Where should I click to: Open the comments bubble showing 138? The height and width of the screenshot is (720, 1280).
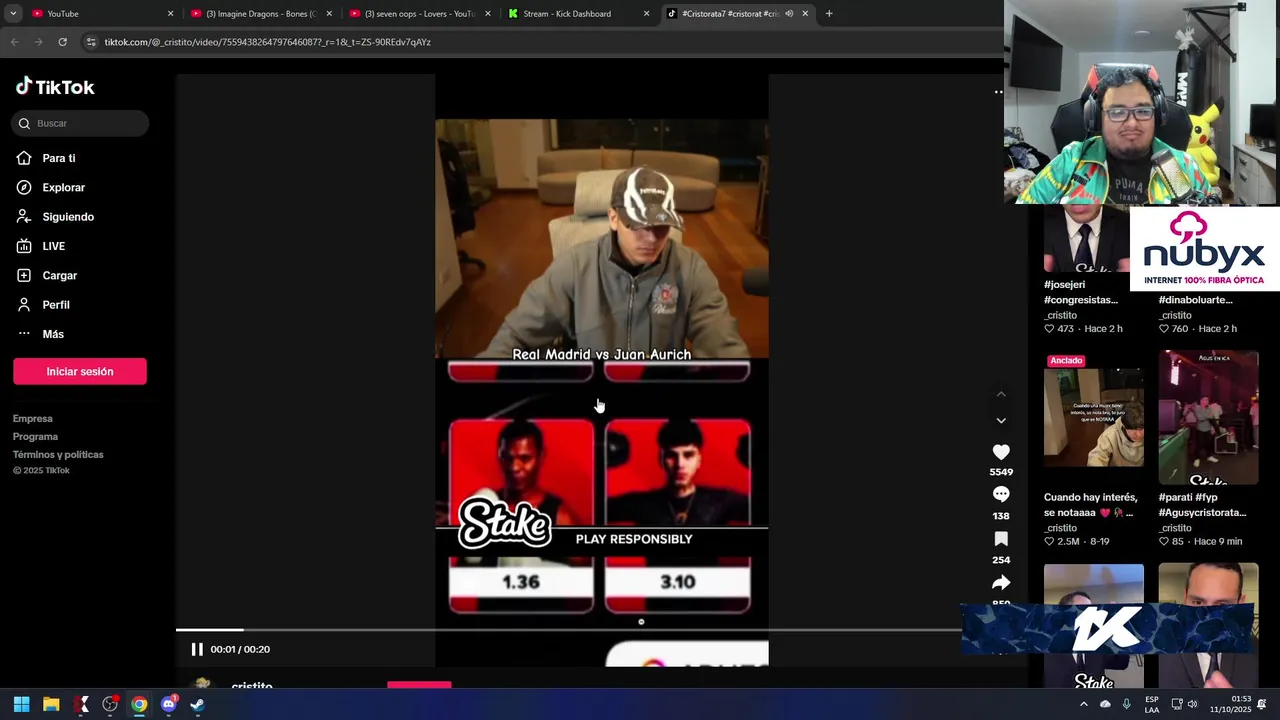pyautogui.click(x=1001, y=494)
